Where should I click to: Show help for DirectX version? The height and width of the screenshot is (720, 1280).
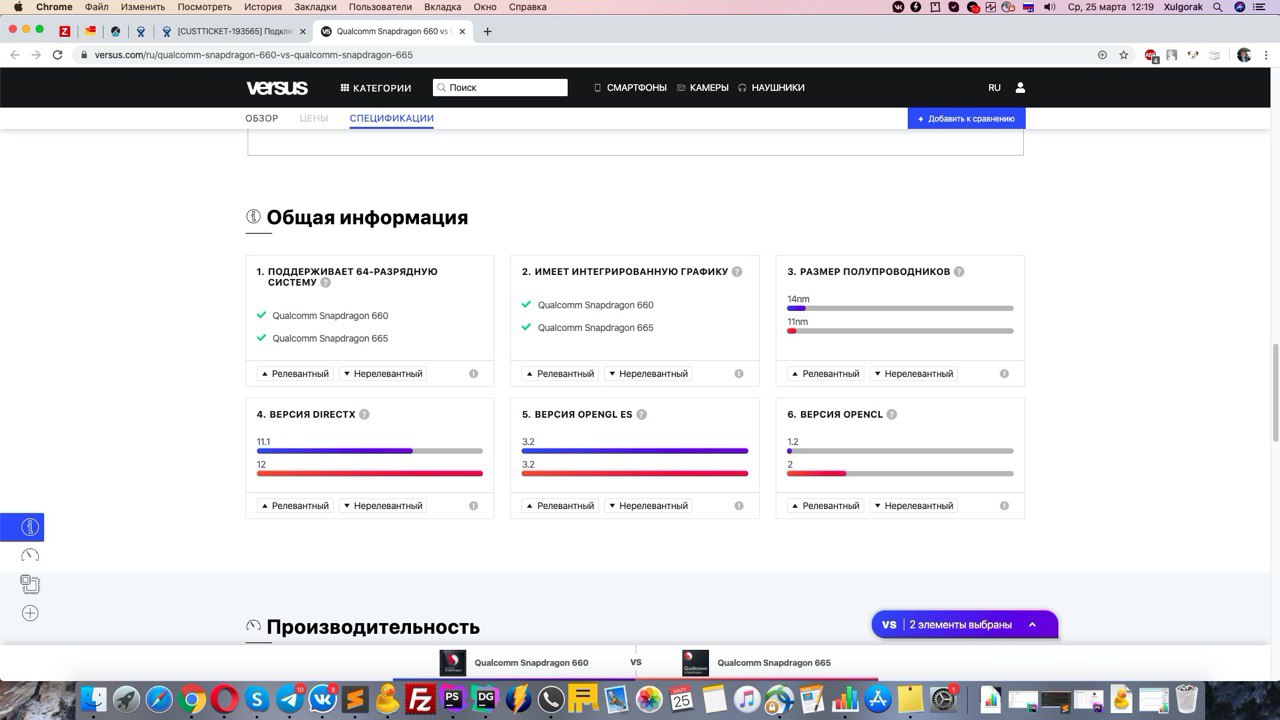pos(364,414)
